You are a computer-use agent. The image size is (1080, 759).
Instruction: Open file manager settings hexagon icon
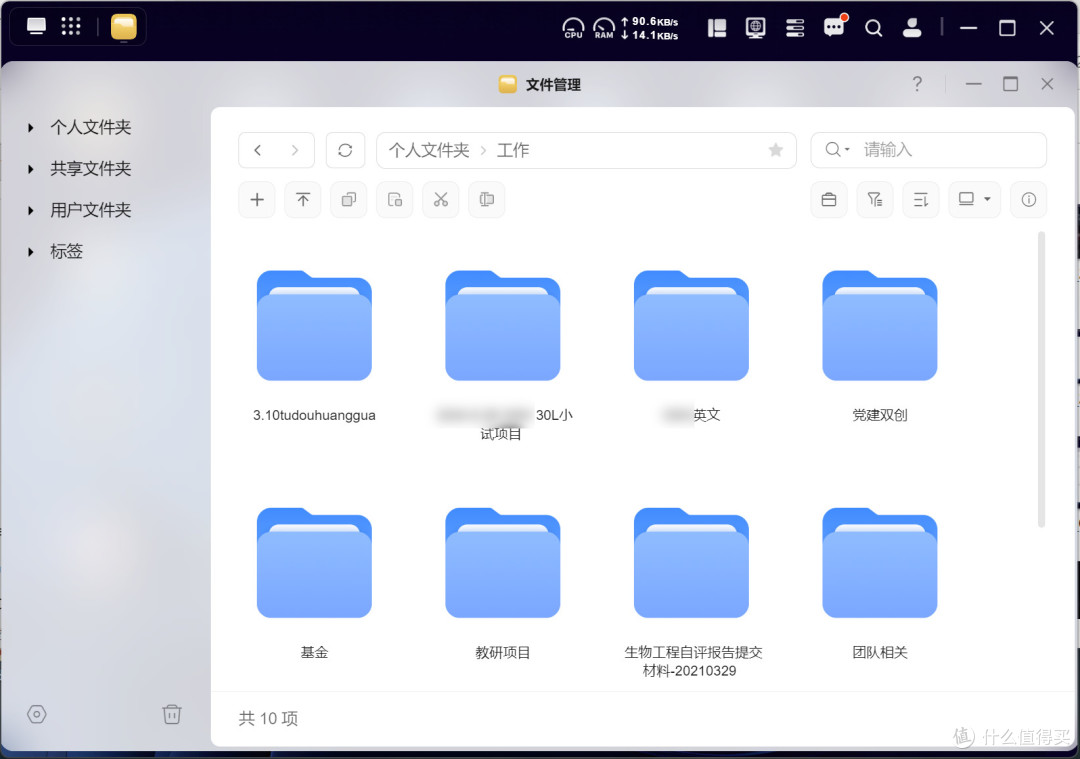tap(37, 714)
